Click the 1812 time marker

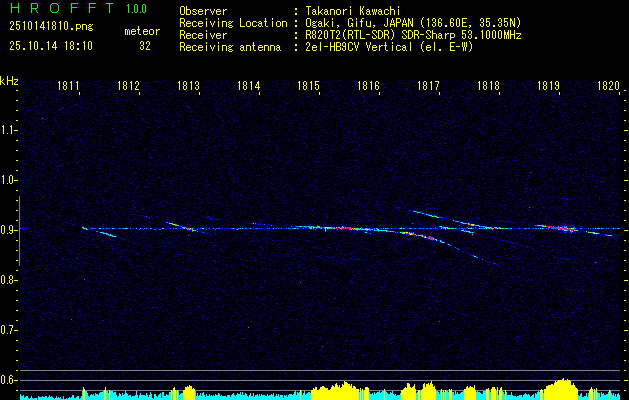tap(128, 85)
